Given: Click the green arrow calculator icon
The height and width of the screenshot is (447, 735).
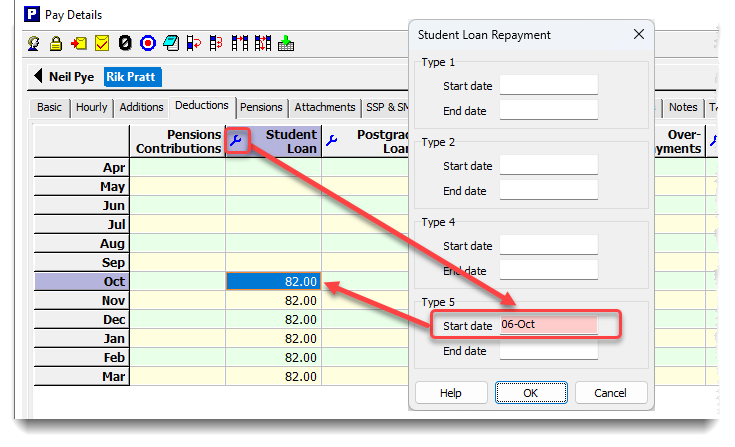Looking at the screenshot, I should tap(286, 43).
